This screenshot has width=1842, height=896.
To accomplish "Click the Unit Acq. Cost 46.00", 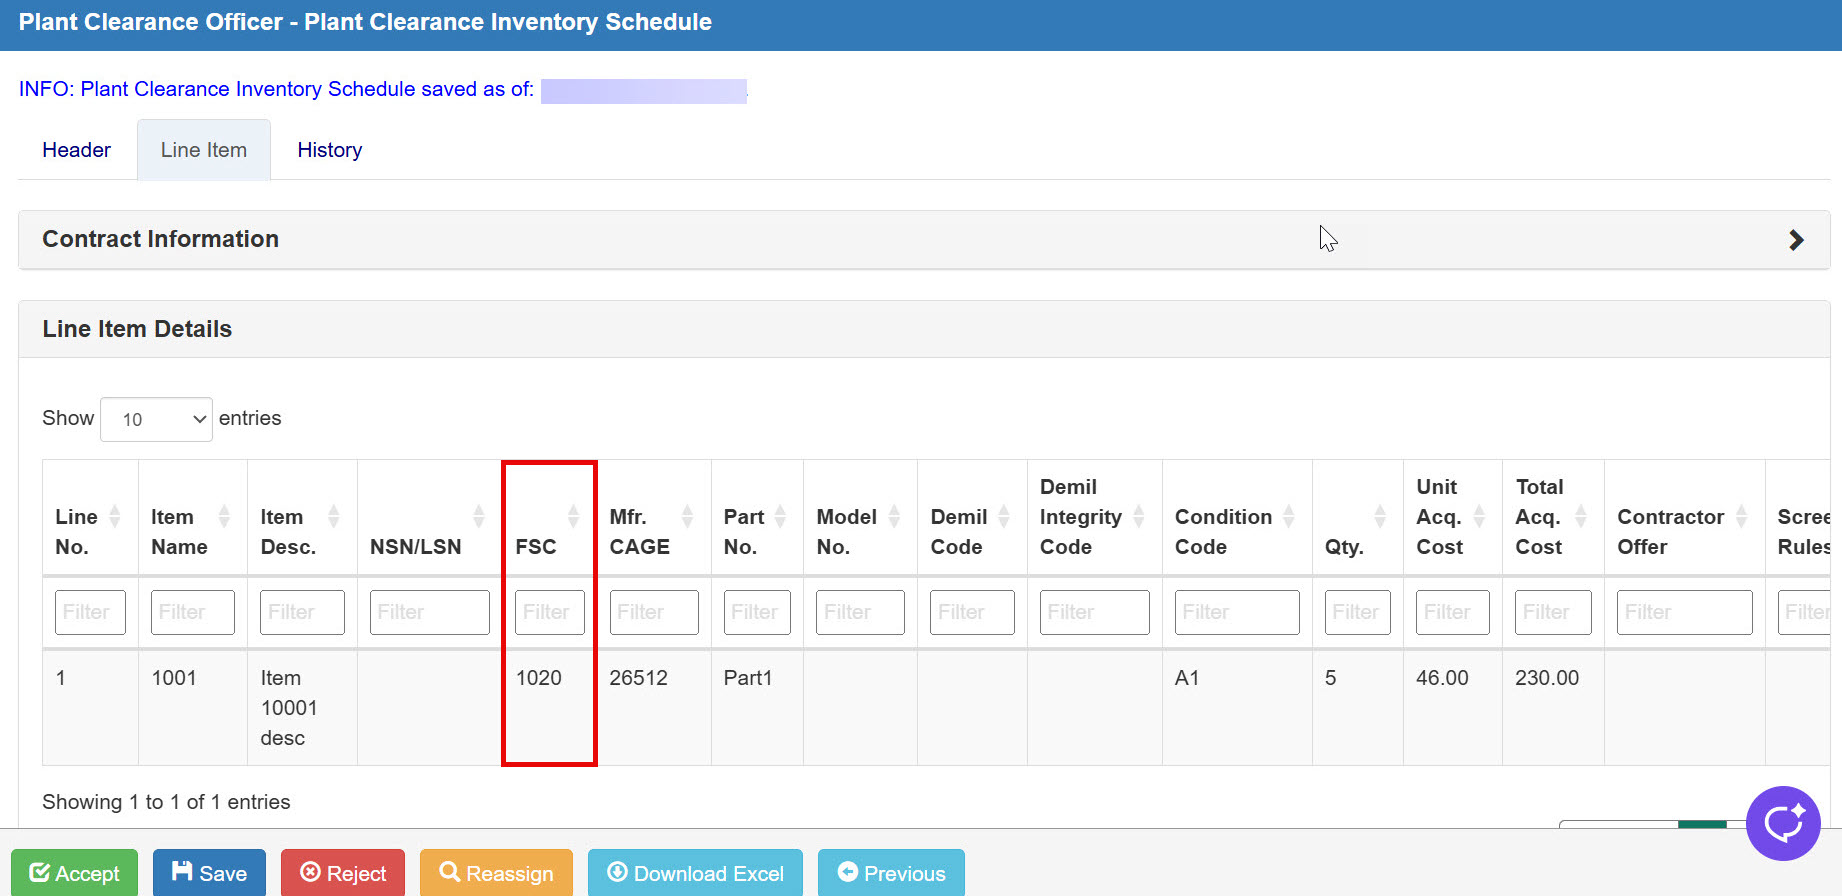I will 1442,678.
